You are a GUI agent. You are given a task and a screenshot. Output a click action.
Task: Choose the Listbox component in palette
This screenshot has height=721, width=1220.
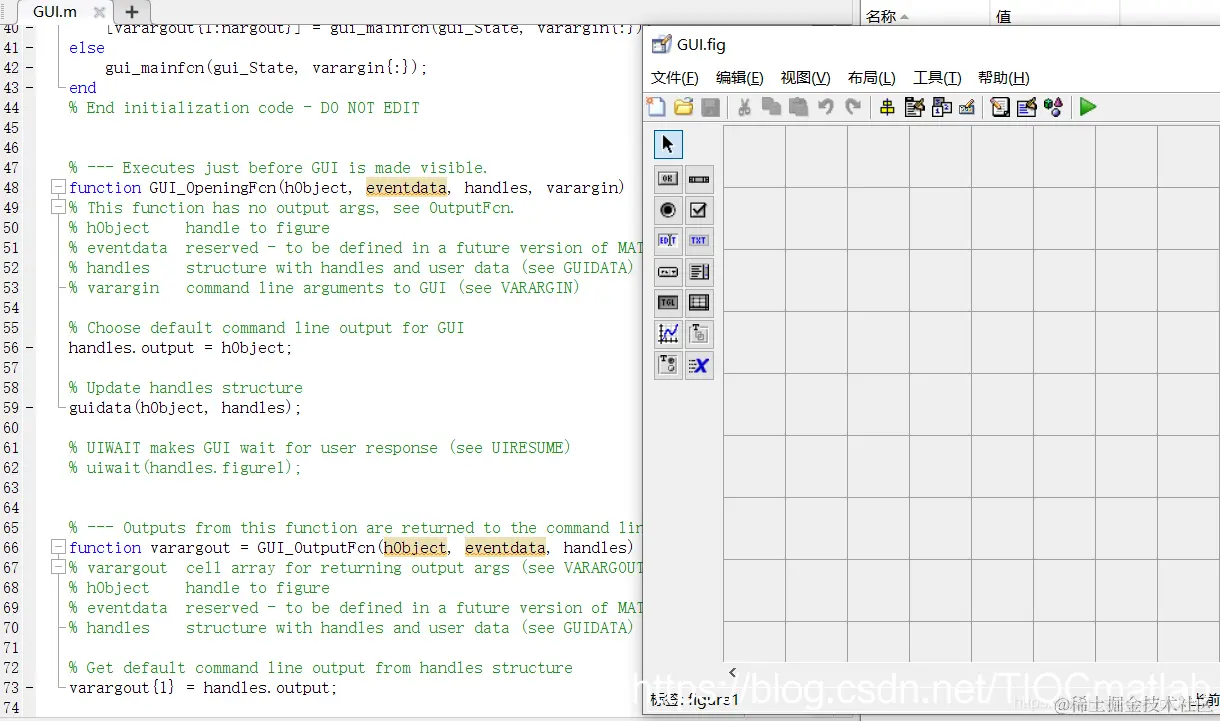click(x=699, y=272)
